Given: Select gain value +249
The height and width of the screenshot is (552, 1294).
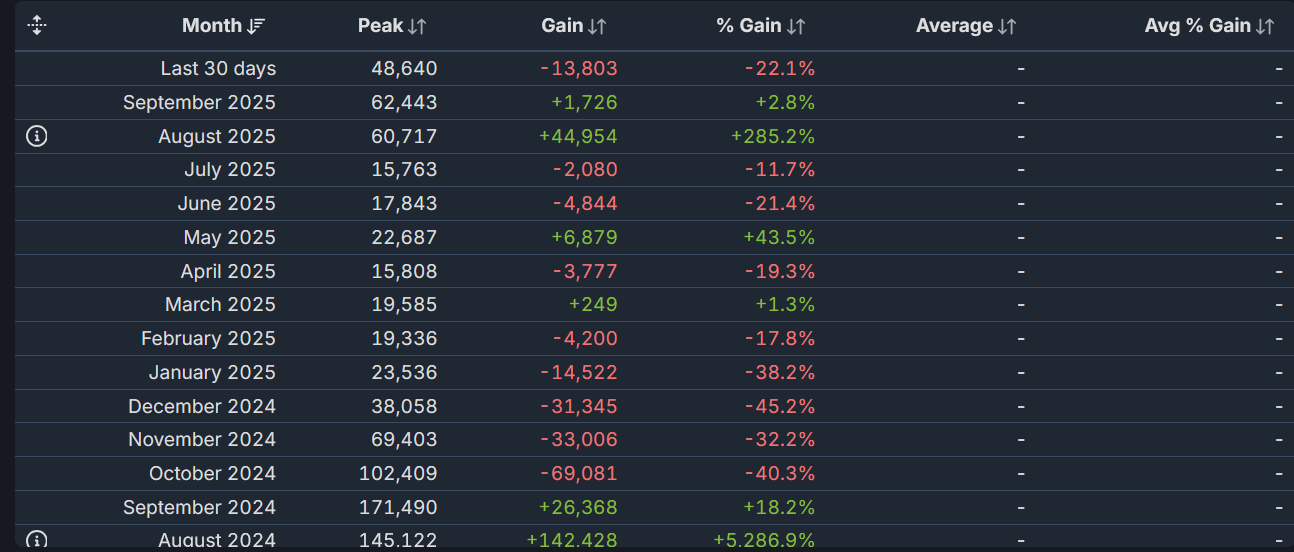Looking at the screenshot, I should [593, 305].
